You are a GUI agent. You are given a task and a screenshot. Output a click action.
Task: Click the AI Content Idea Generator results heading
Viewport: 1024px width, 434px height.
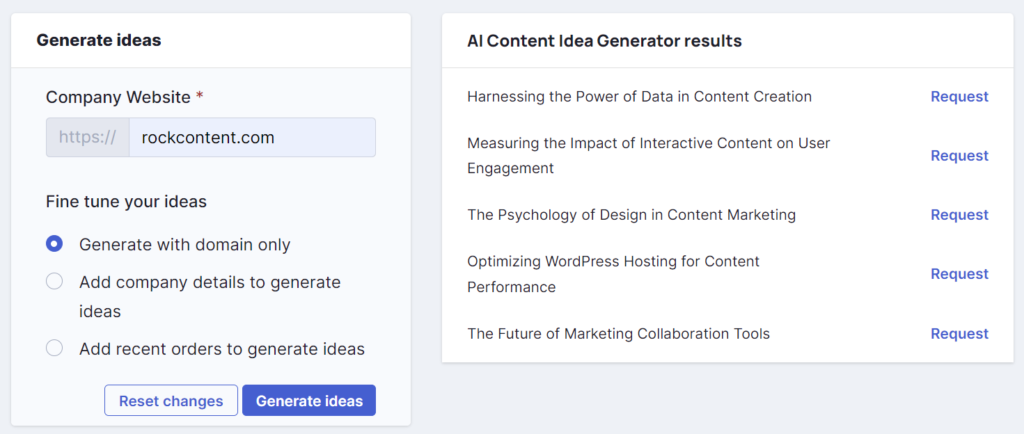click(x=604, y=41)
